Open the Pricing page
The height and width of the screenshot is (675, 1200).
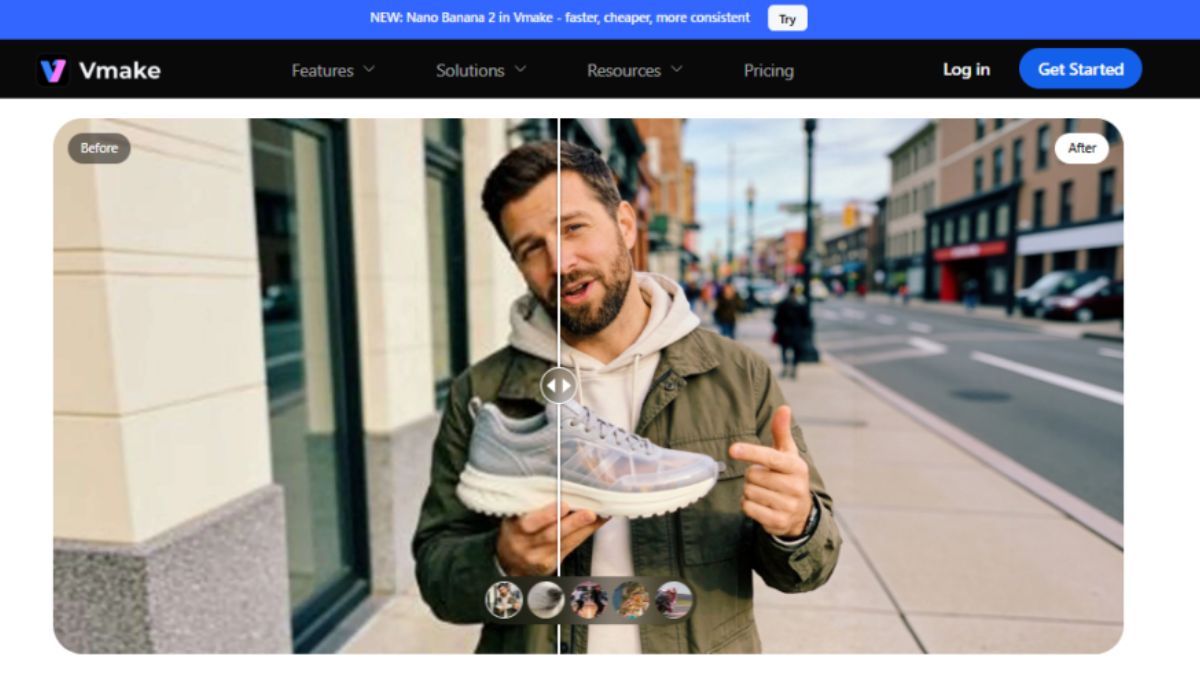pyautogui.click(x=768, y=70)
